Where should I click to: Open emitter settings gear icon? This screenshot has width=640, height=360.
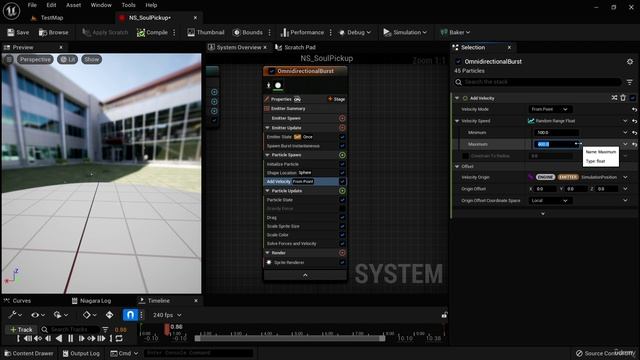(x=630, y=62)
